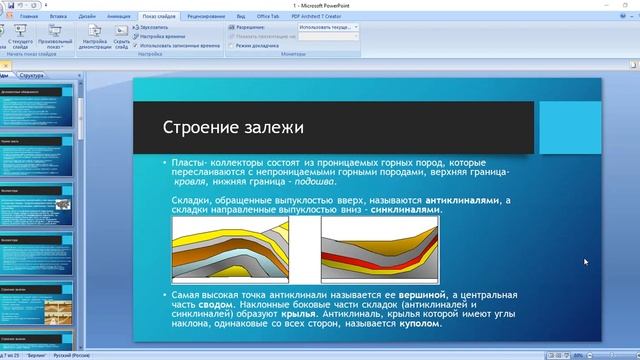Click the new document icon on tab bar

click(x=633, y=65)
